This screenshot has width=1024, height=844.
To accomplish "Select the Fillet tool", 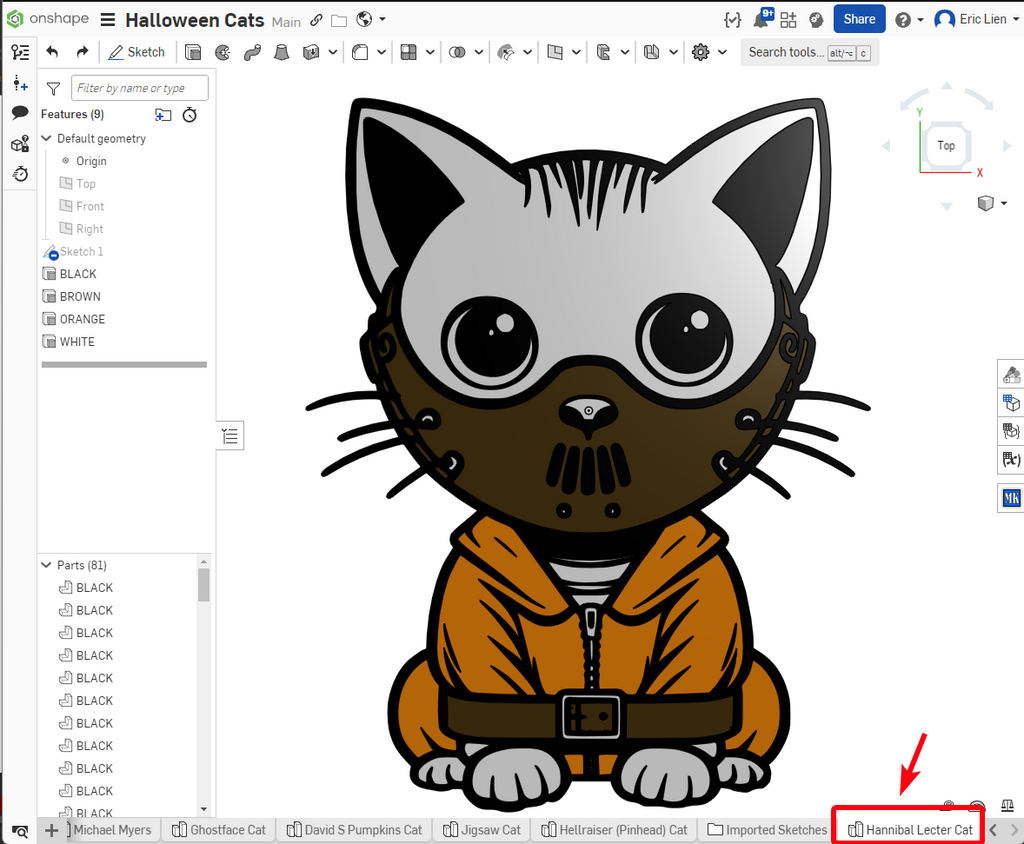I will coord(360,52).
